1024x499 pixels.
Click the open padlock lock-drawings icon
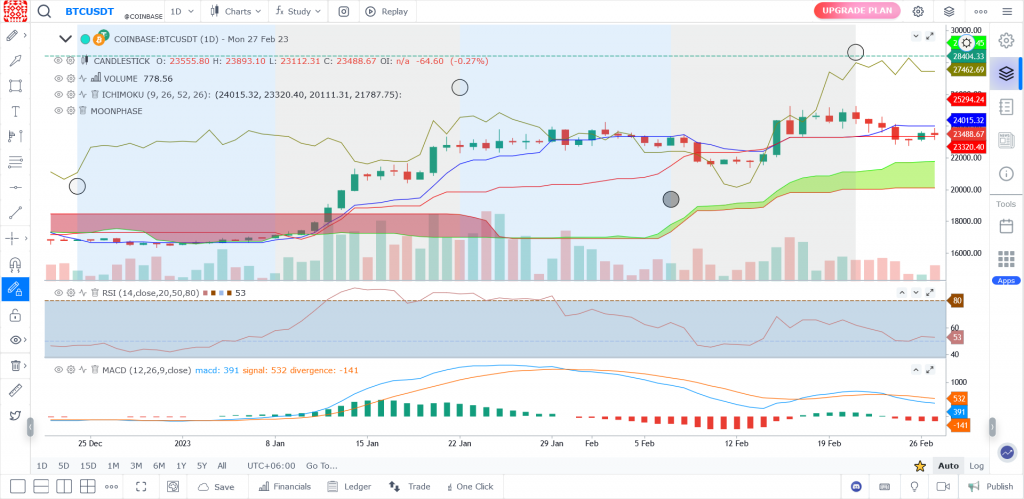16,315
